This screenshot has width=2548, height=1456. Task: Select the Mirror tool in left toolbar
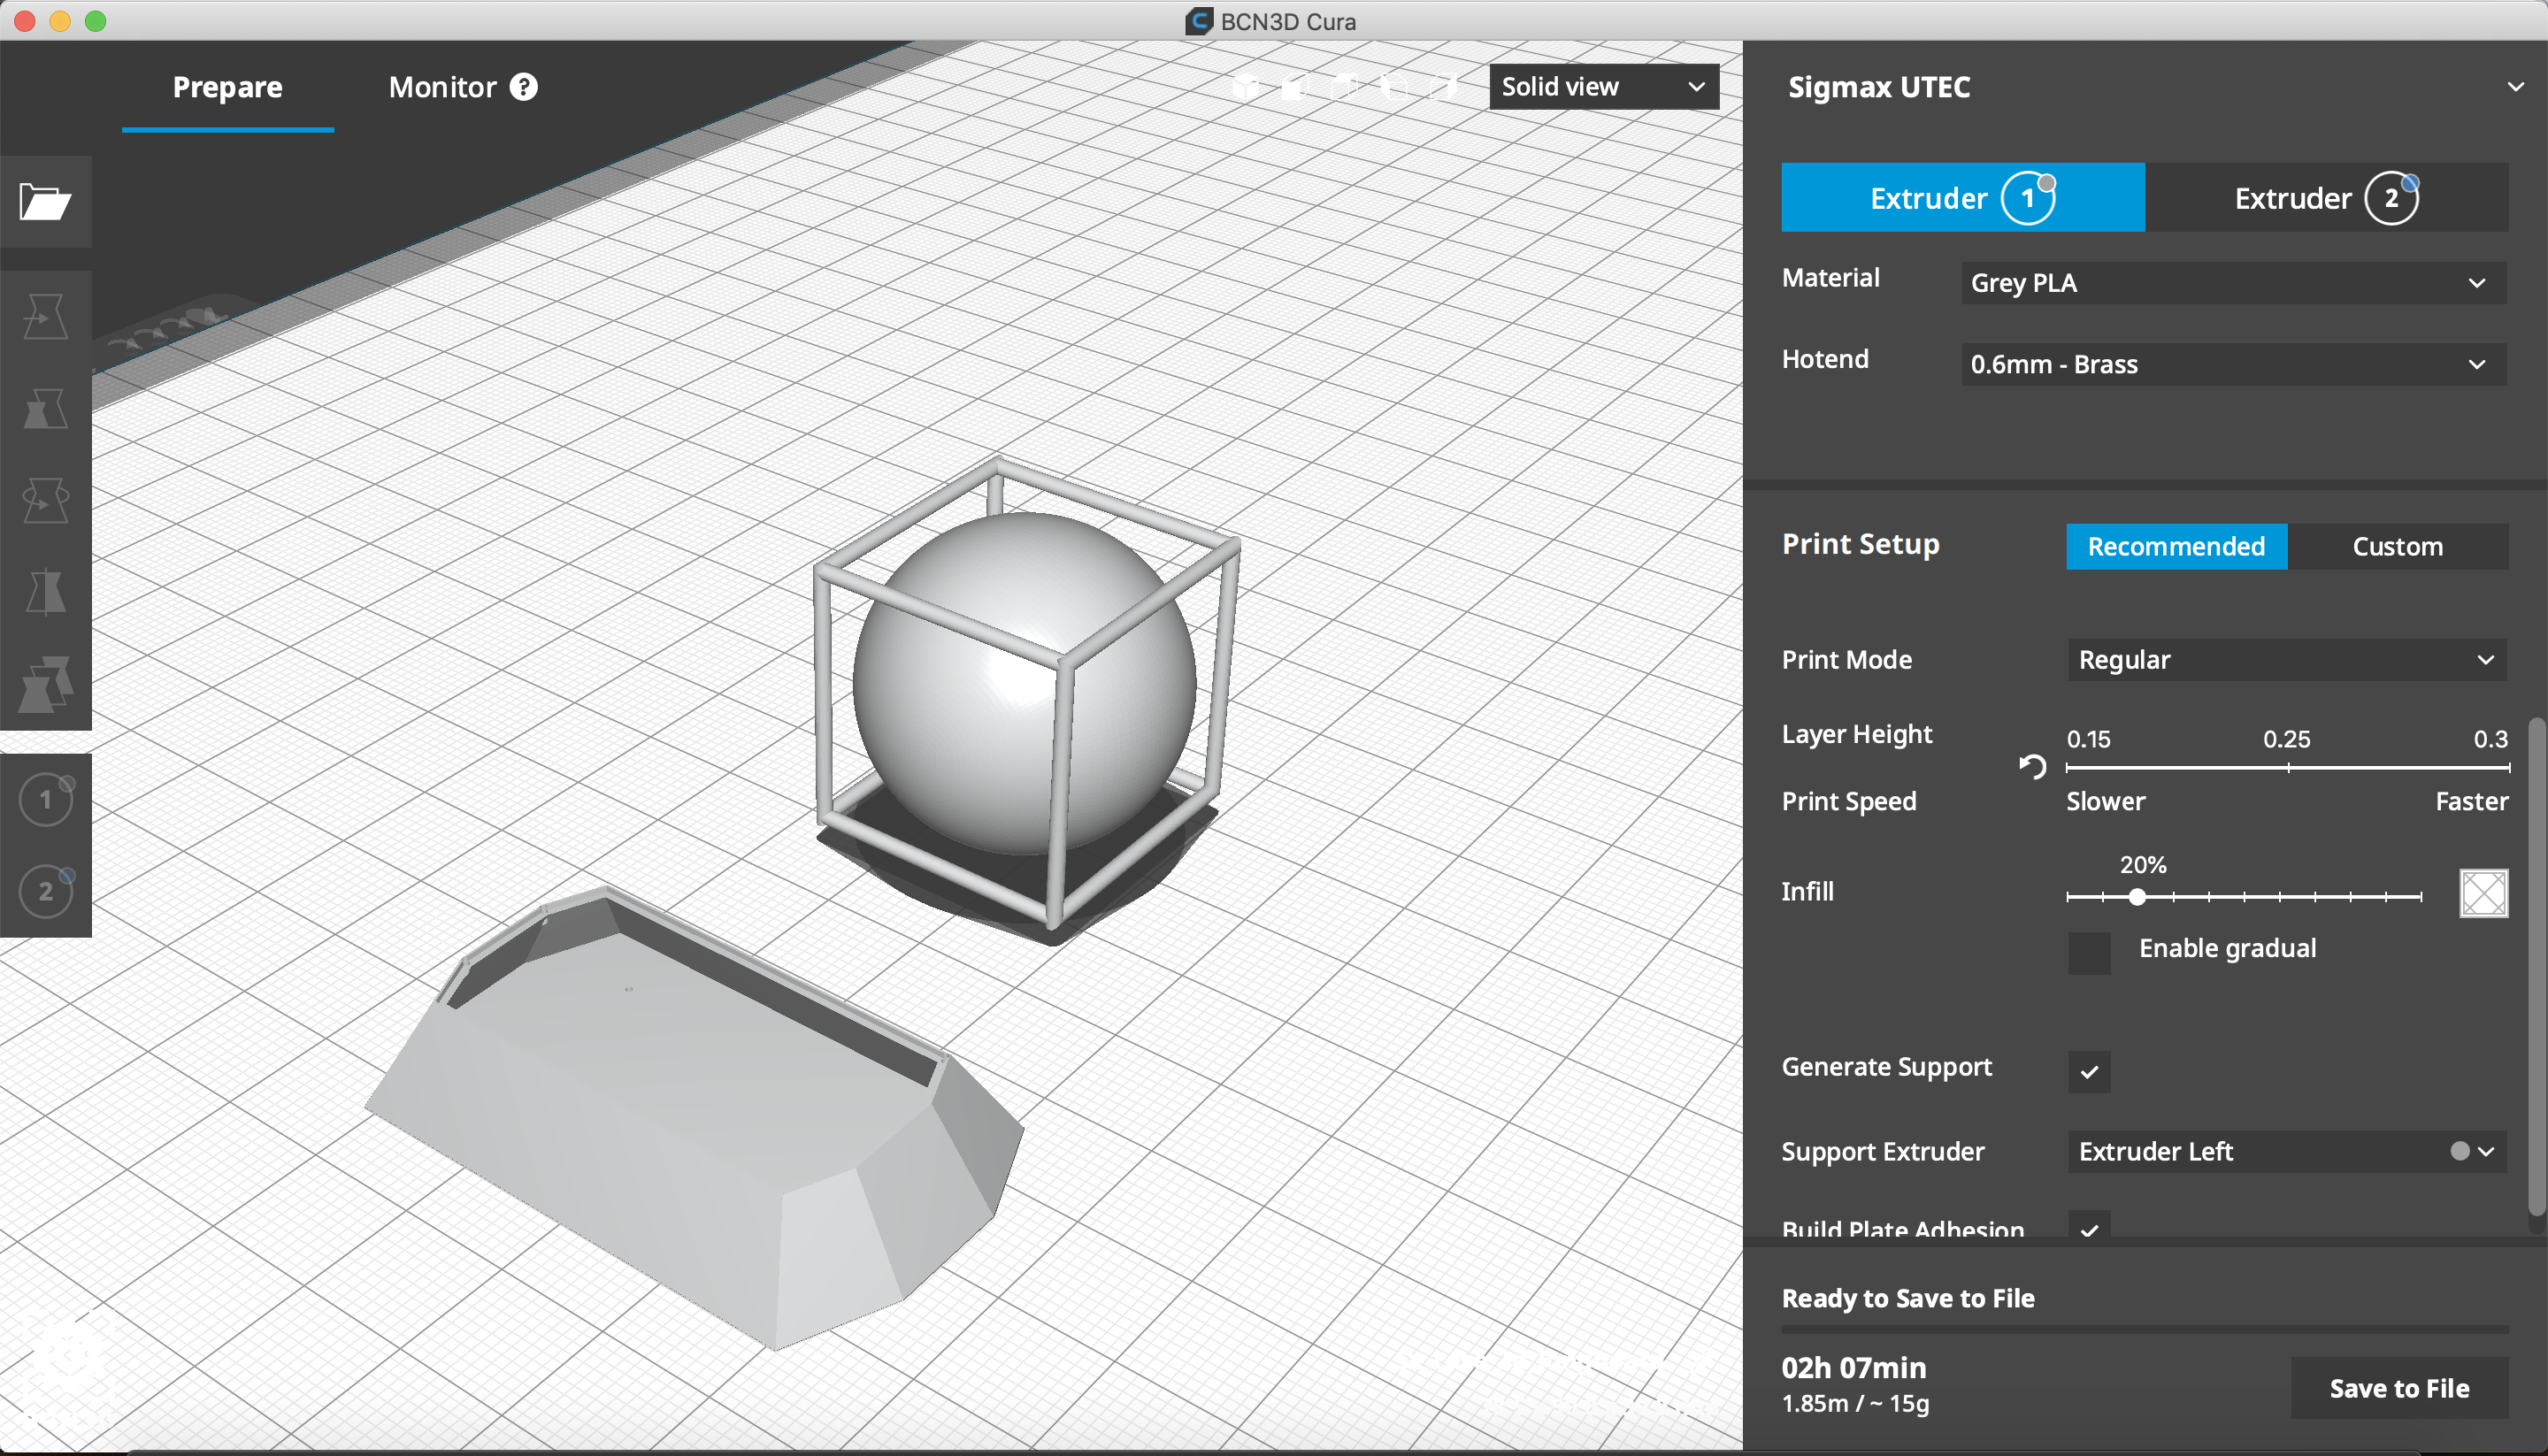click(x=45, y=591)
